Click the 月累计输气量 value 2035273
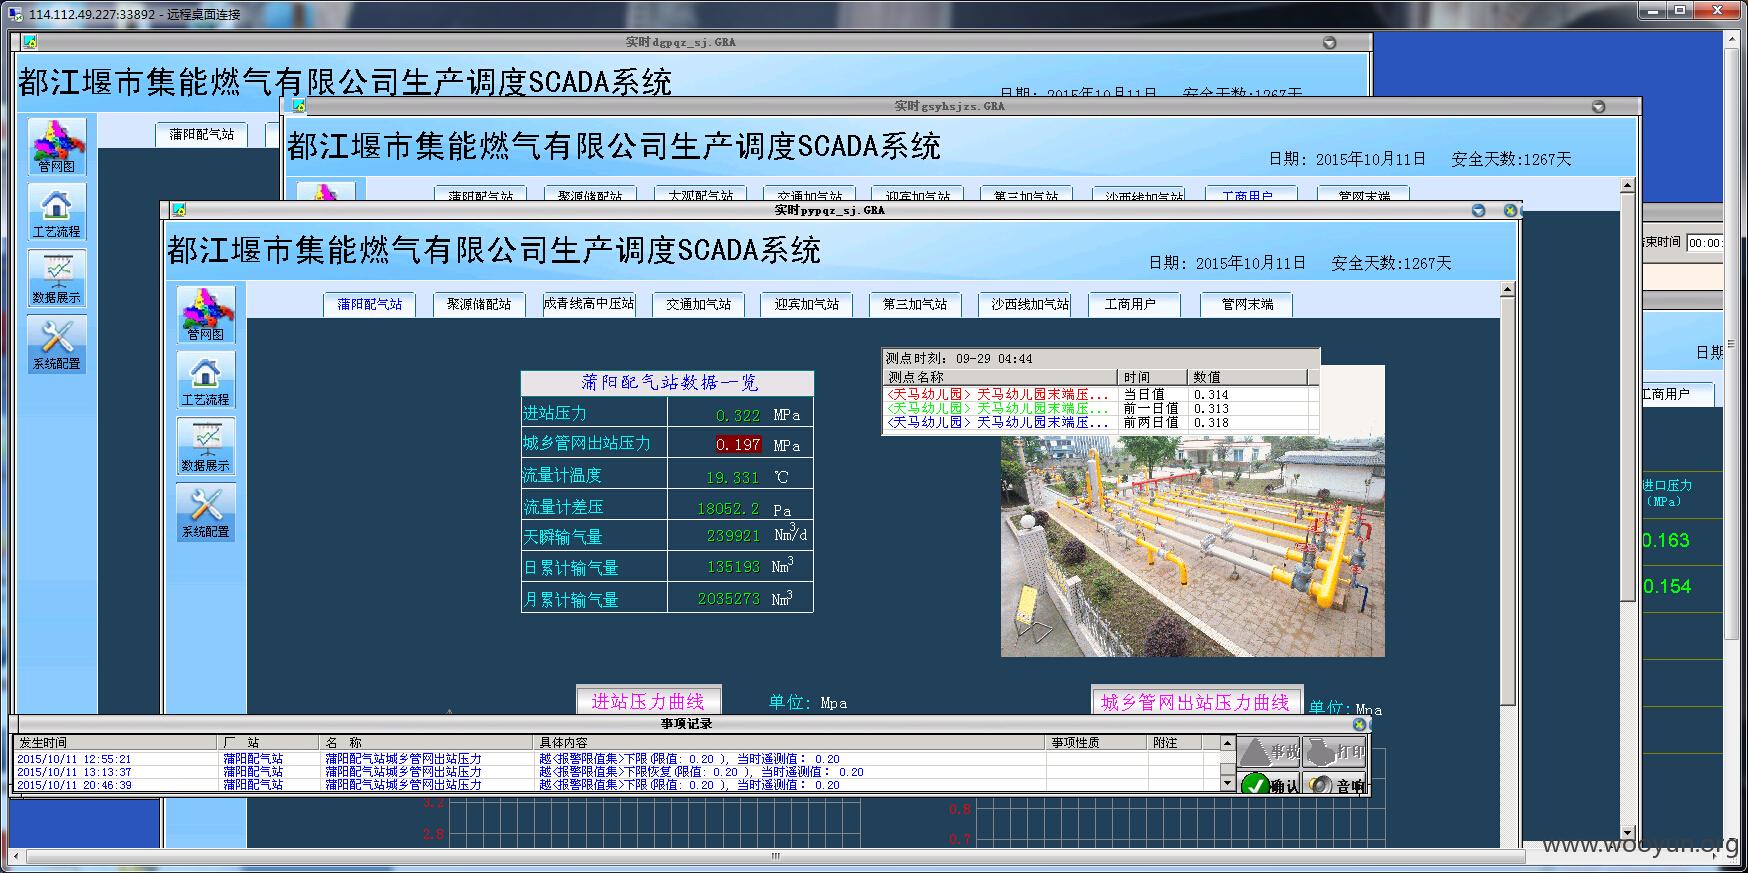Screen dimensions: 1748x873 tap(729, 598)
